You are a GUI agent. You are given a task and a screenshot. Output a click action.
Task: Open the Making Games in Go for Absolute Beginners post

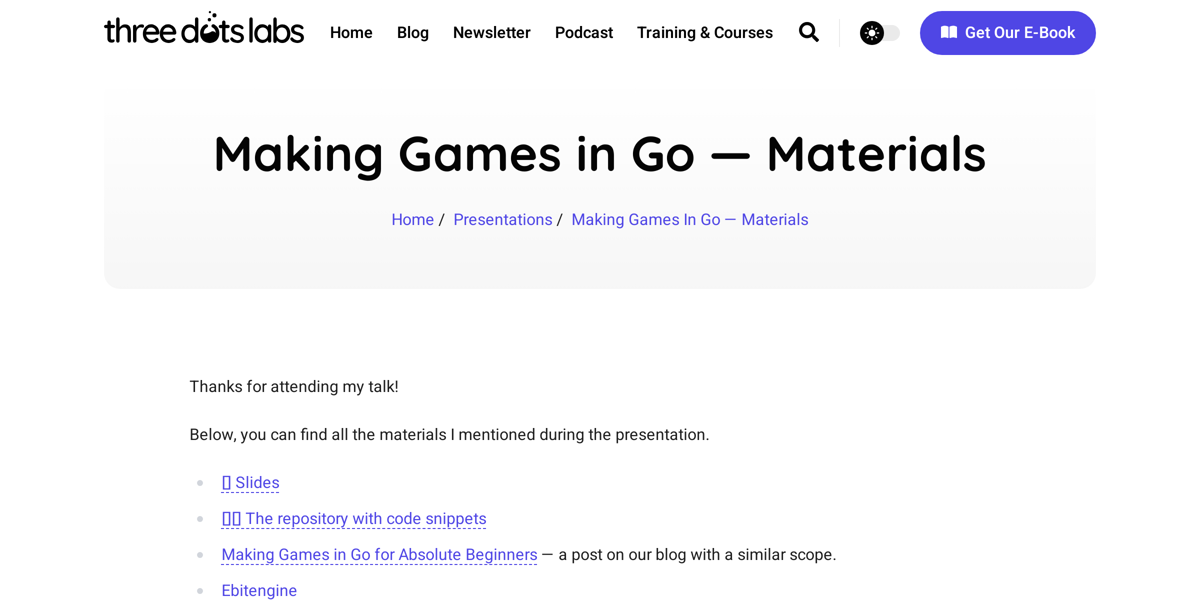378,554
